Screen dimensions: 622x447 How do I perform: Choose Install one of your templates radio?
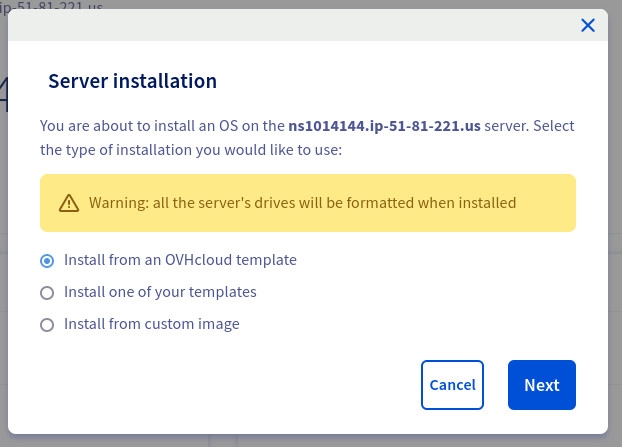click(47, 293)
